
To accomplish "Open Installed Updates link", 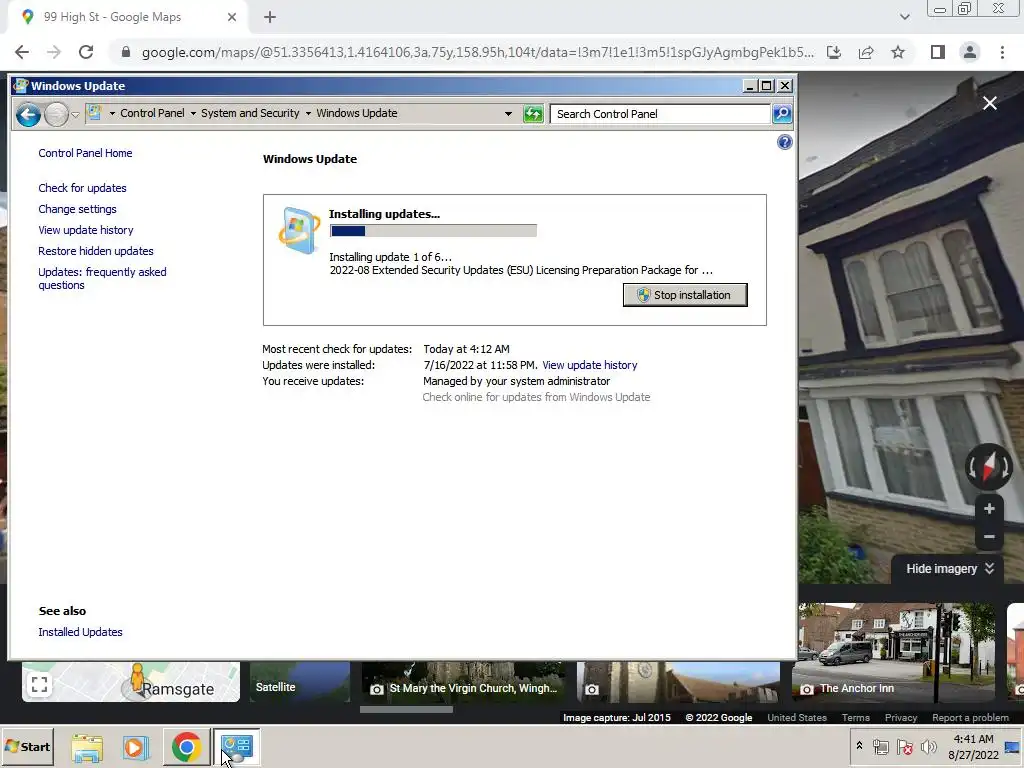I will 80,632.
